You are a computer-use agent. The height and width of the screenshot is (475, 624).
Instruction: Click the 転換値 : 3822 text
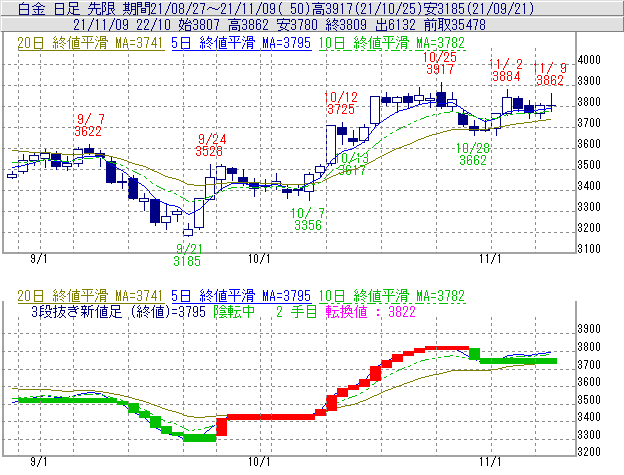click(x=370, y=311)
